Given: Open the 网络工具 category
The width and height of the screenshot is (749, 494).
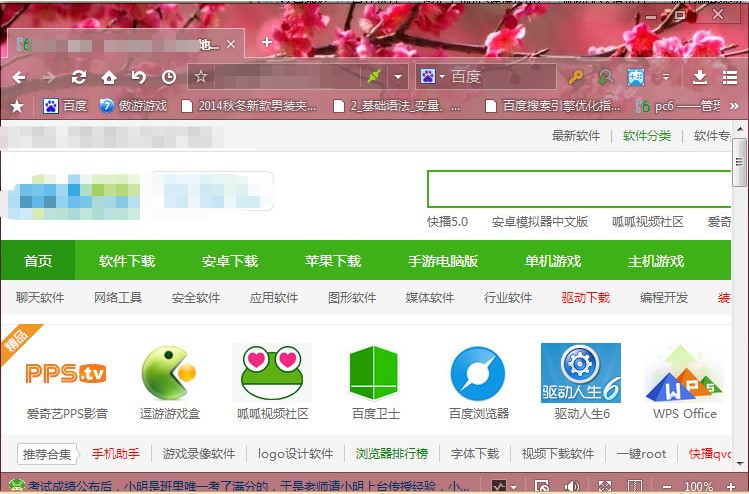Looking at the screenshot, I should [118, 298].
